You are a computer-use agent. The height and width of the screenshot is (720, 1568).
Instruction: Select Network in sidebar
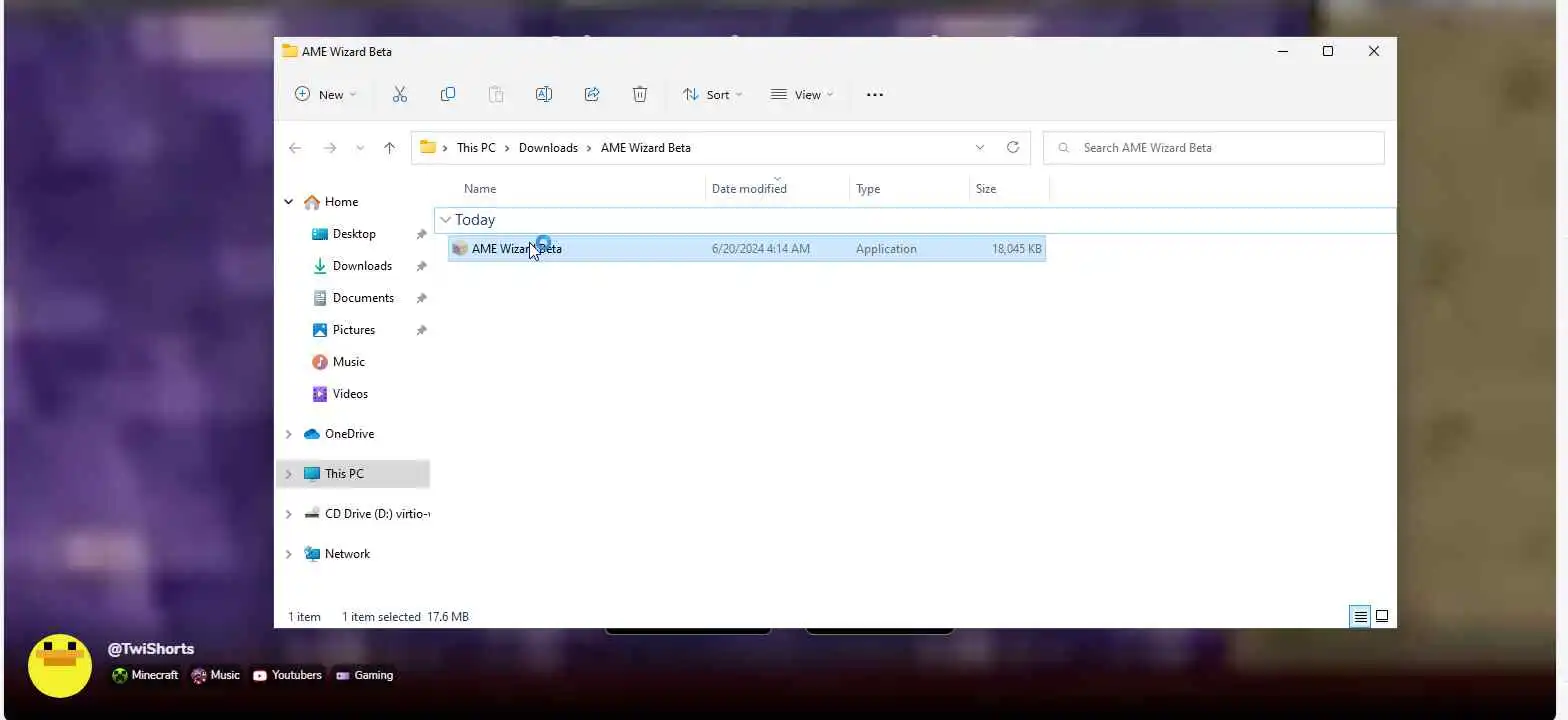point(347,554)
